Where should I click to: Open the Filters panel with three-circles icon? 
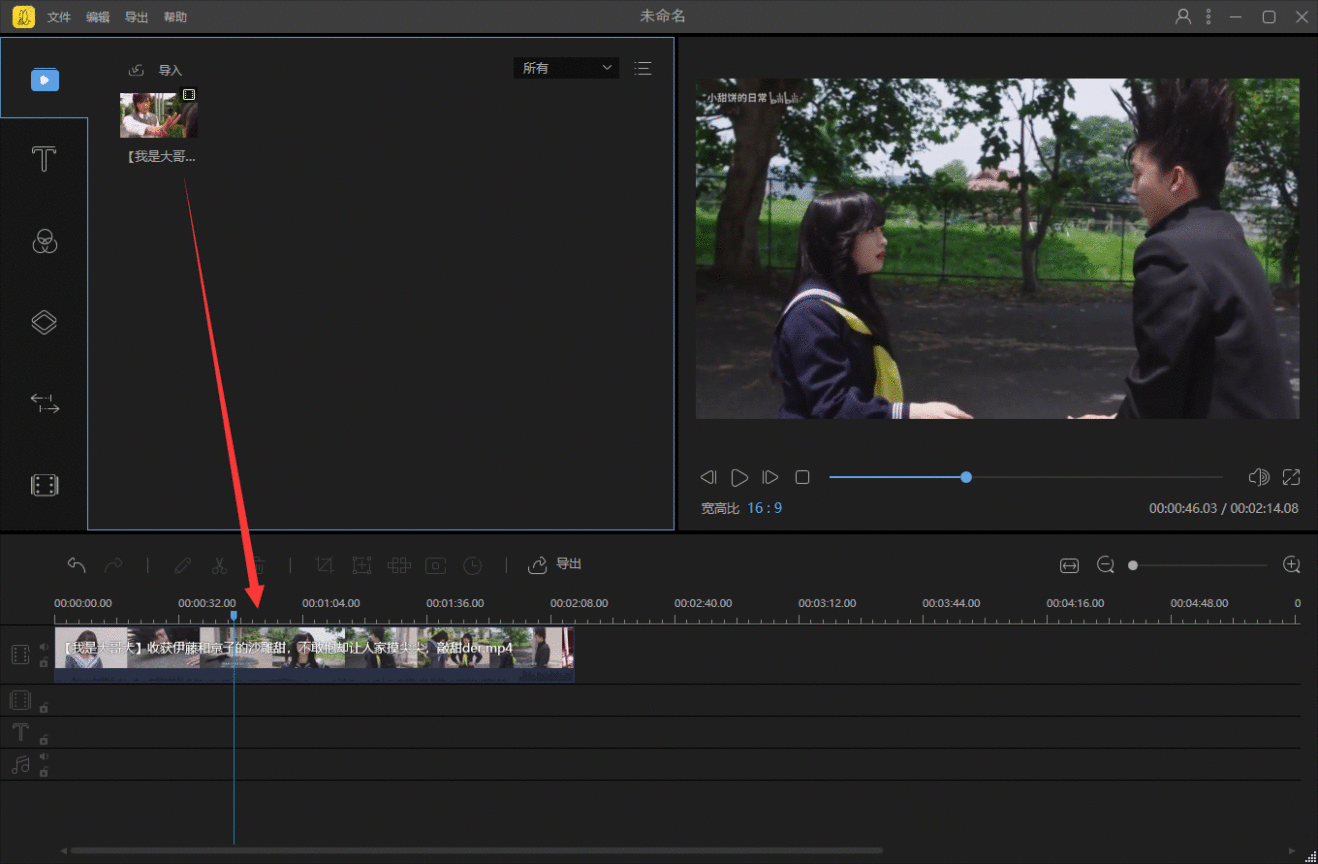point(44,241)
